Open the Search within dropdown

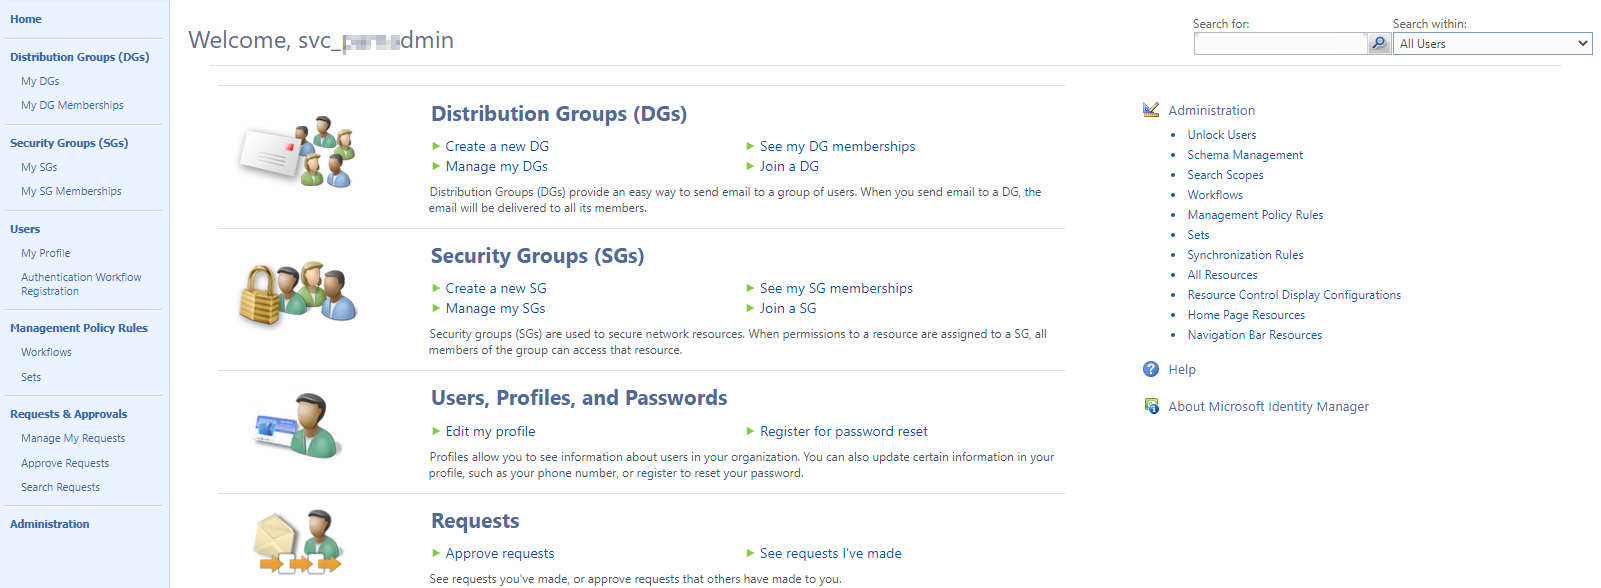pyautogui.click(x=1491, y=43)
